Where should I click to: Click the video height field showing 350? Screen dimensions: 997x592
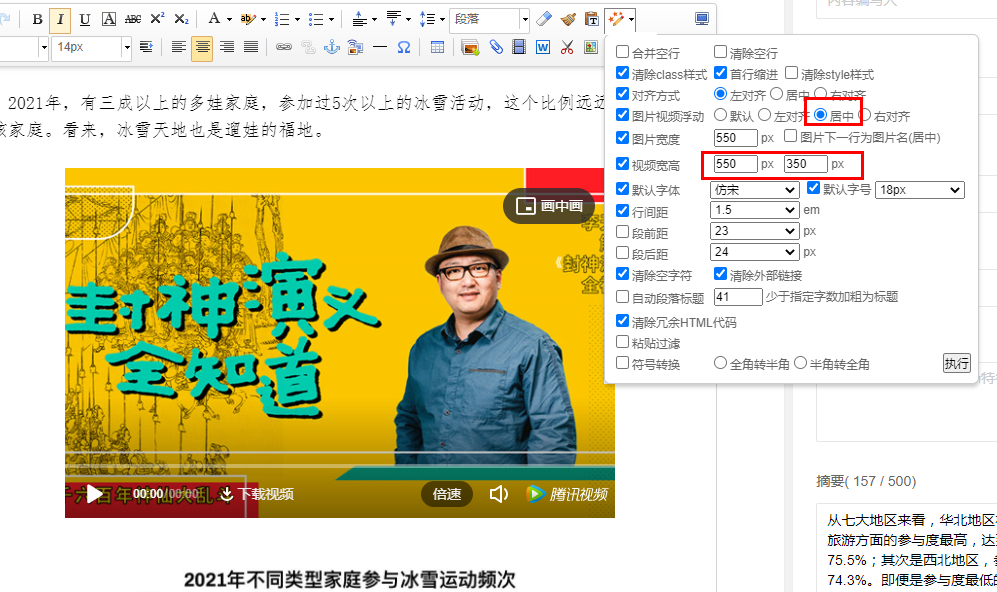click(x=806, y=164)
